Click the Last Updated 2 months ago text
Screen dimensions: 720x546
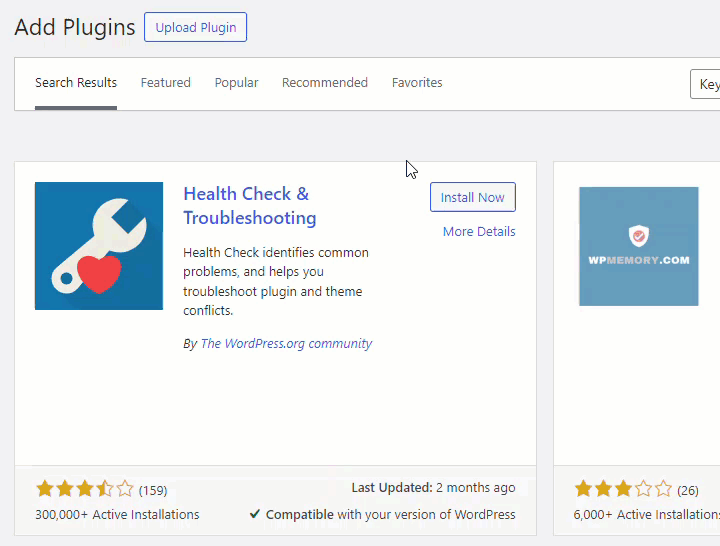433,488
